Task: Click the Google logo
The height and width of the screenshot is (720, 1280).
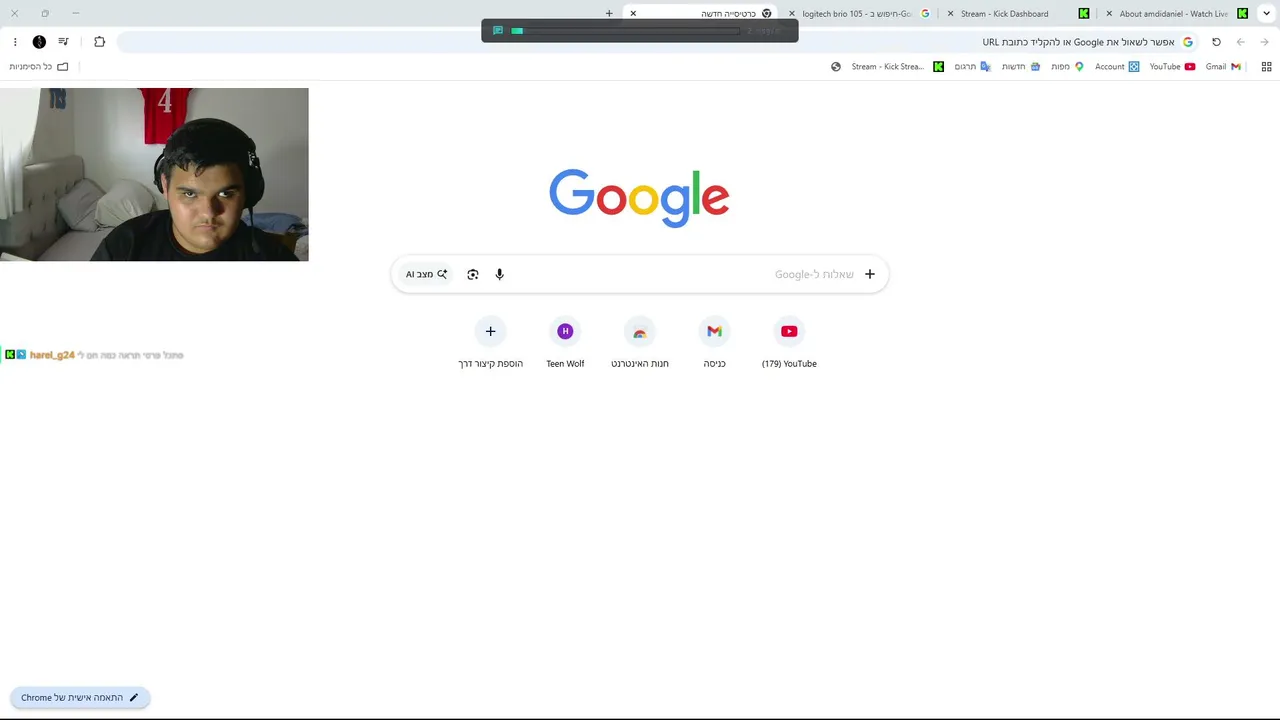Action: 639,197
